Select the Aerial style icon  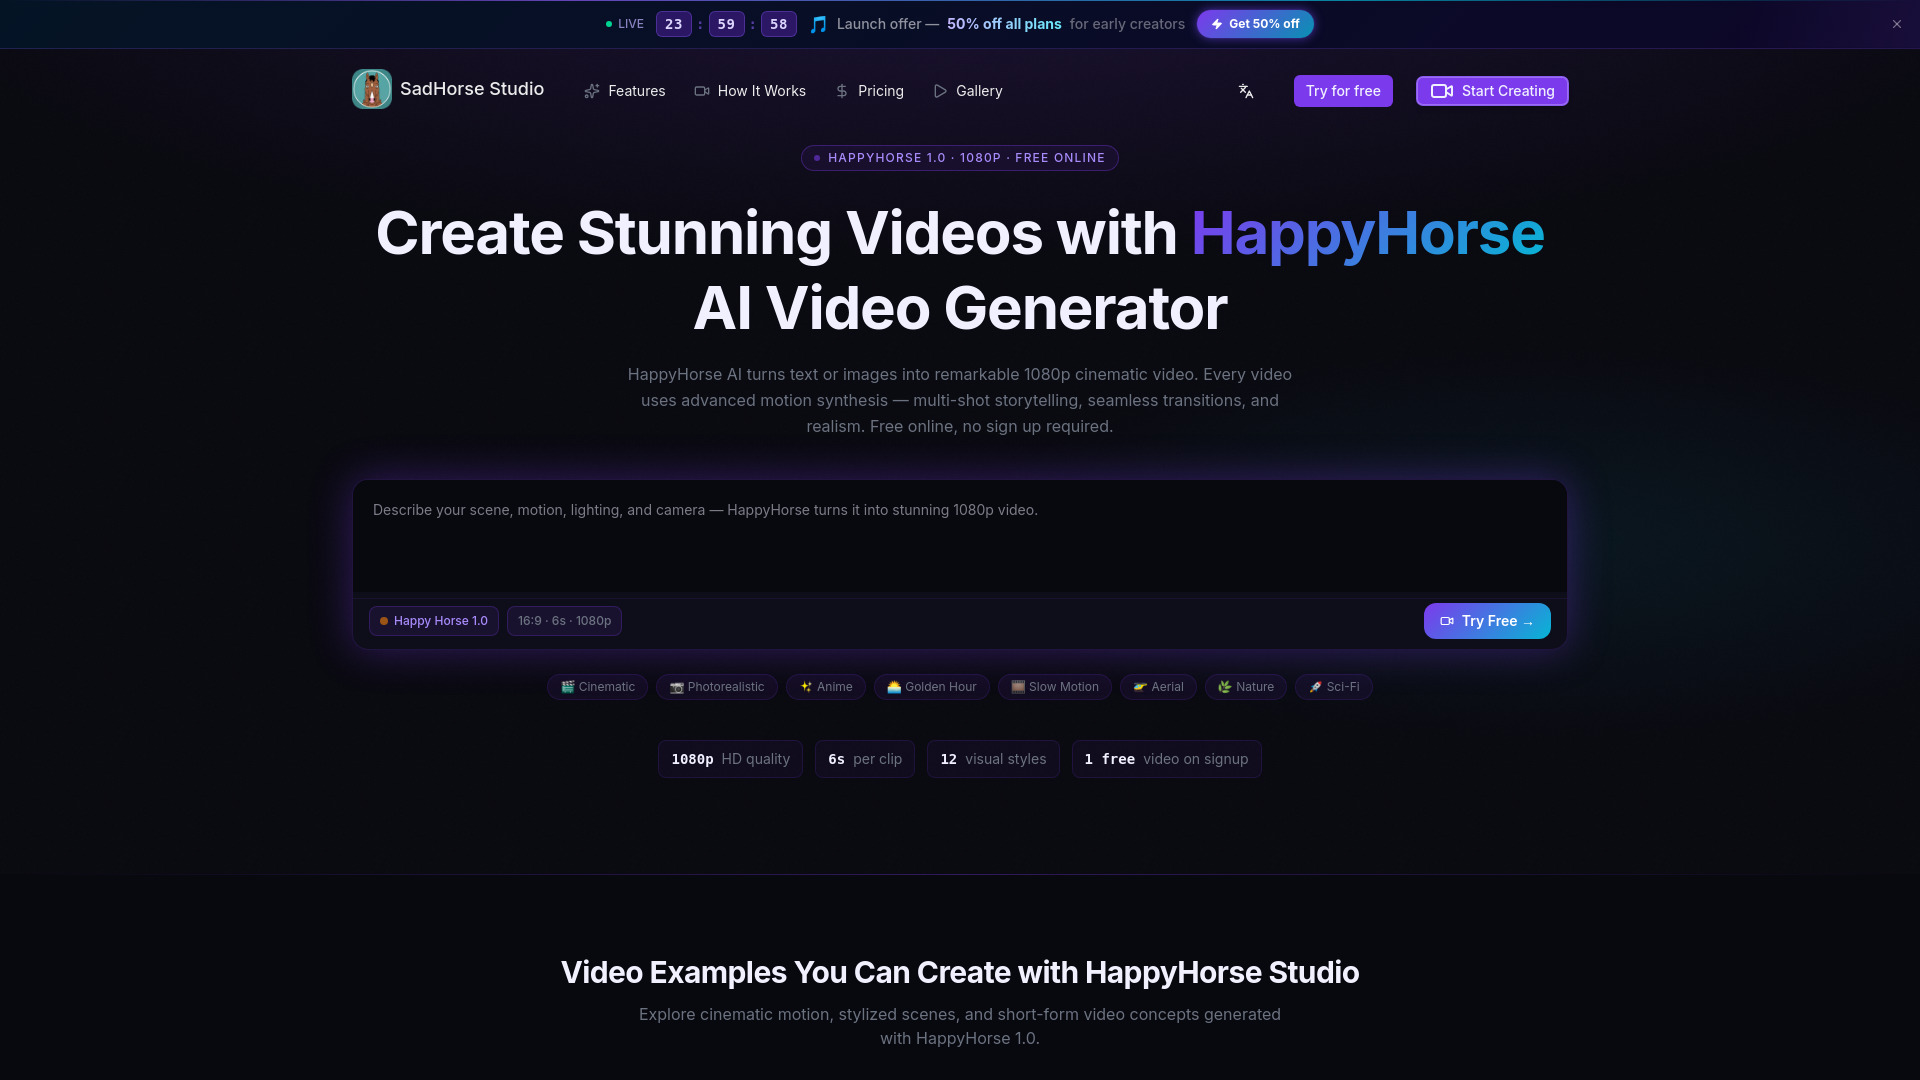click(1140, 687)
